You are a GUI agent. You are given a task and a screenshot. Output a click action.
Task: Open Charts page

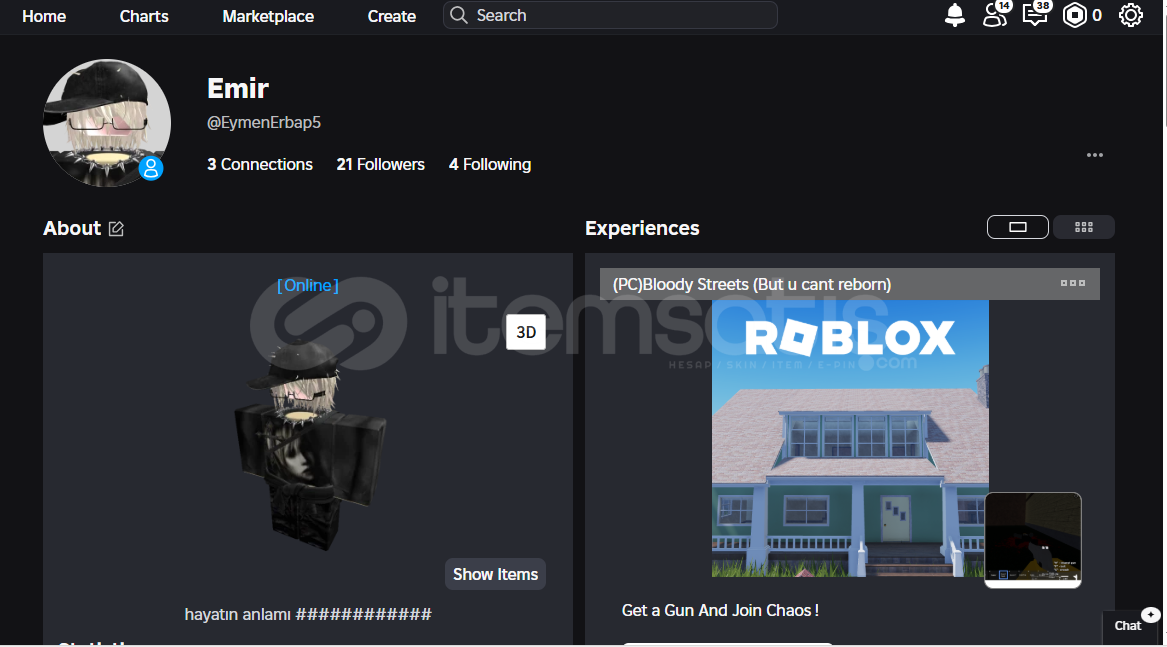coord(144,16)
